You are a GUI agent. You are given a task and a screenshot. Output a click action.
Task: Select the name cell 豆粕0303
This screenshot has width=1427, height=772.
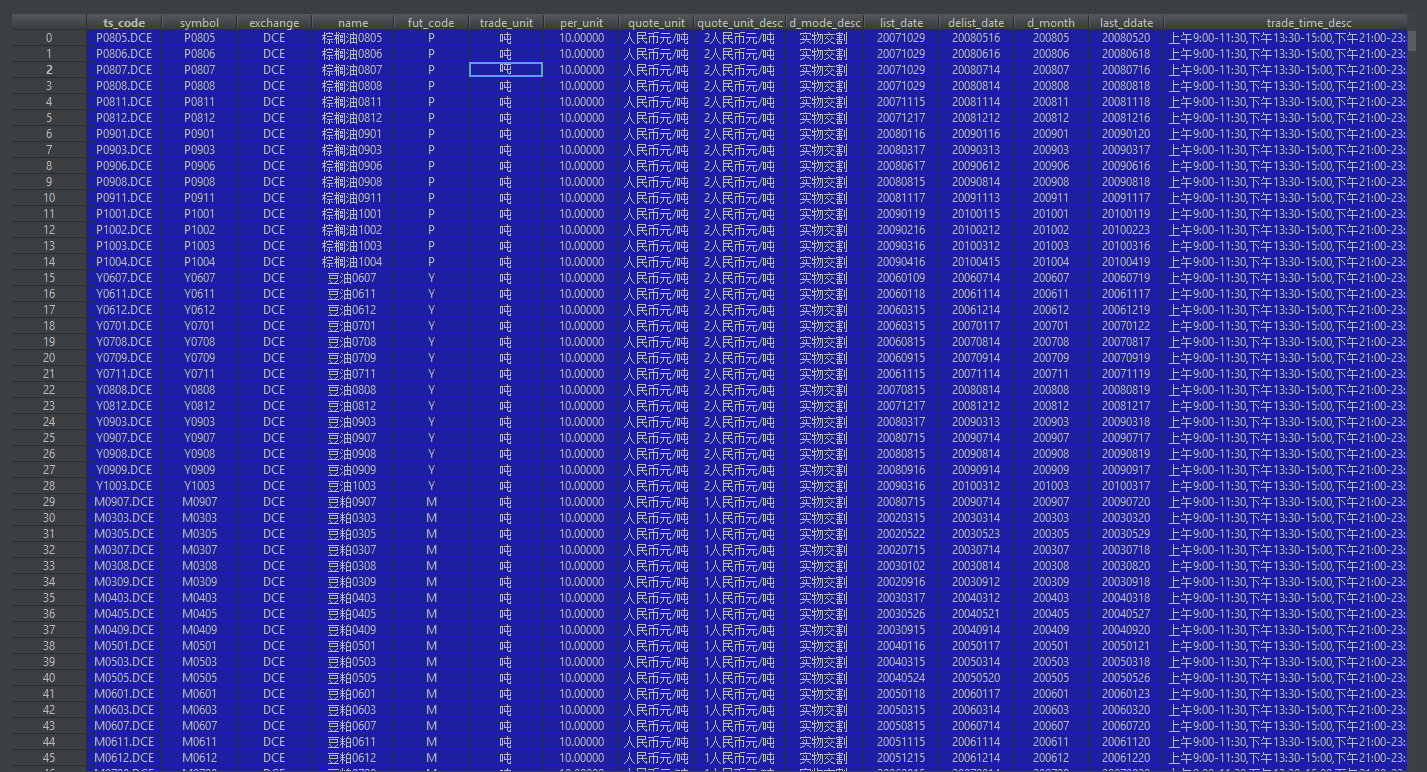(353, 518)
